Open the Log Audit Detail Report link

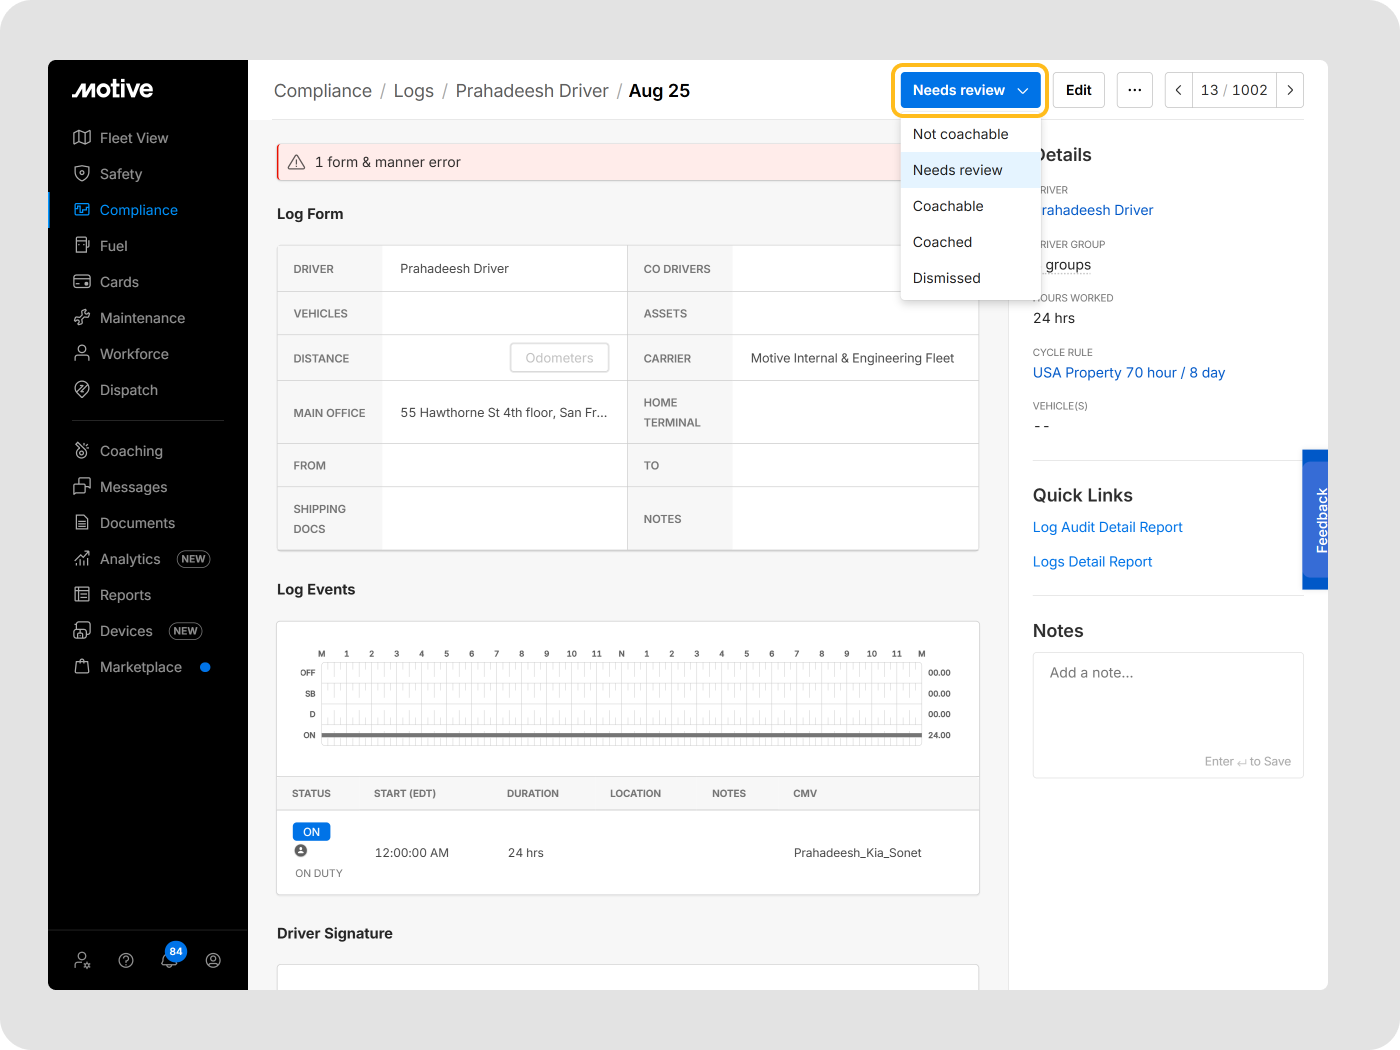pyautogui.click(x=1107, y=527)
